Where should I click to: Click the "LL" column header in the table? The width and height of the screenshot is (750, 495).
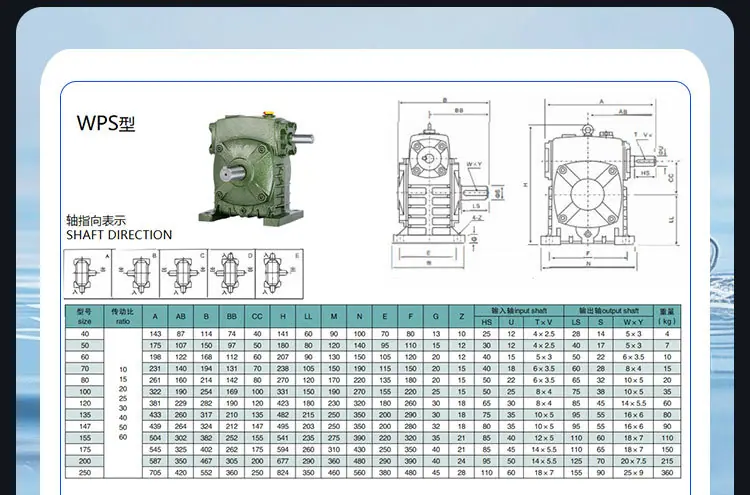[x=308, y=316]
